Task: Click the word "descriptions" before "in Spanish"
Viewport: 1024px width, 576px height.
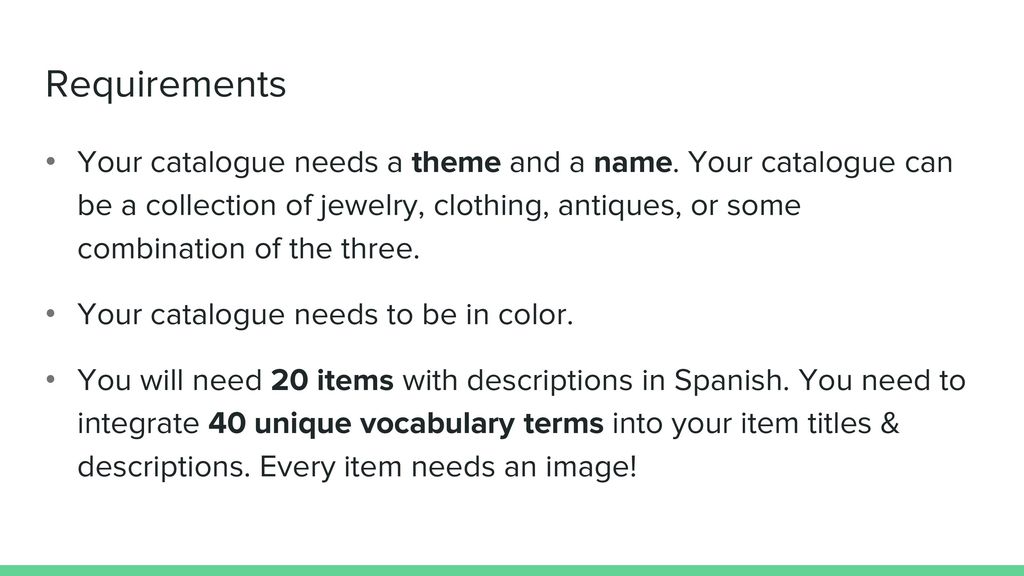Action: tap(550, 381)
